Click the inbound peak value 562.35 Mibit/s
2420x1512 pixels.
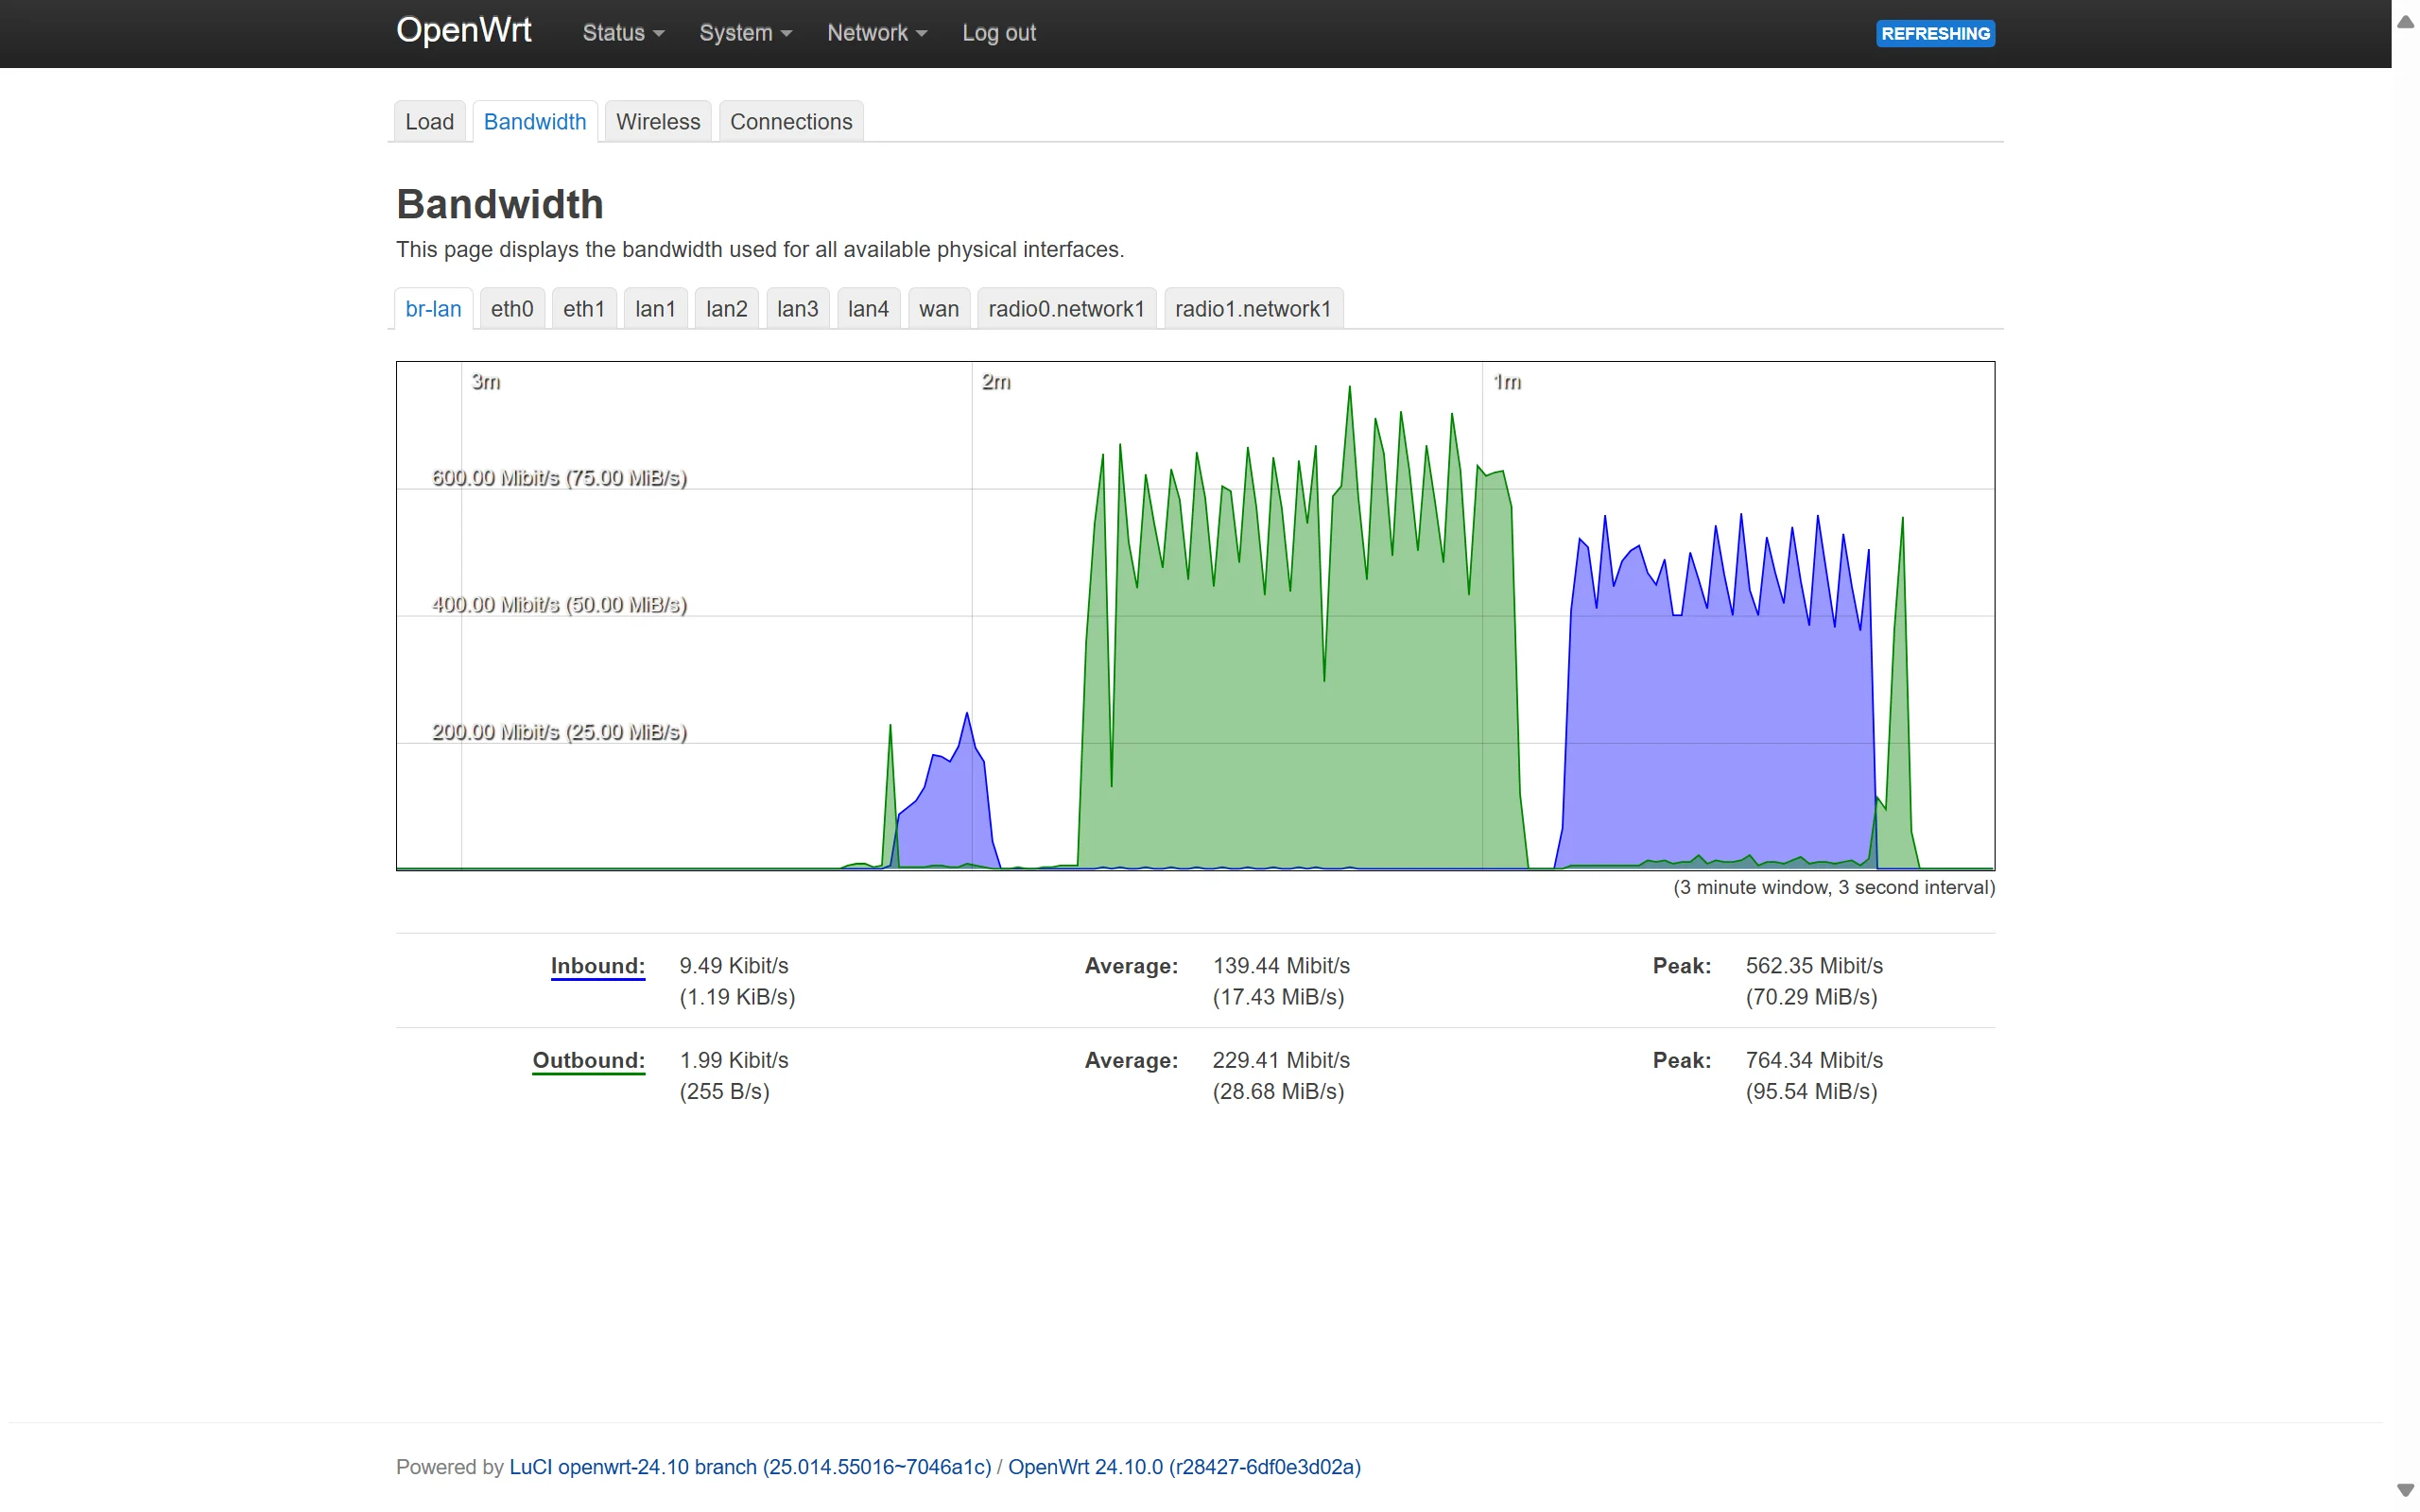(x=1814, y=965)
